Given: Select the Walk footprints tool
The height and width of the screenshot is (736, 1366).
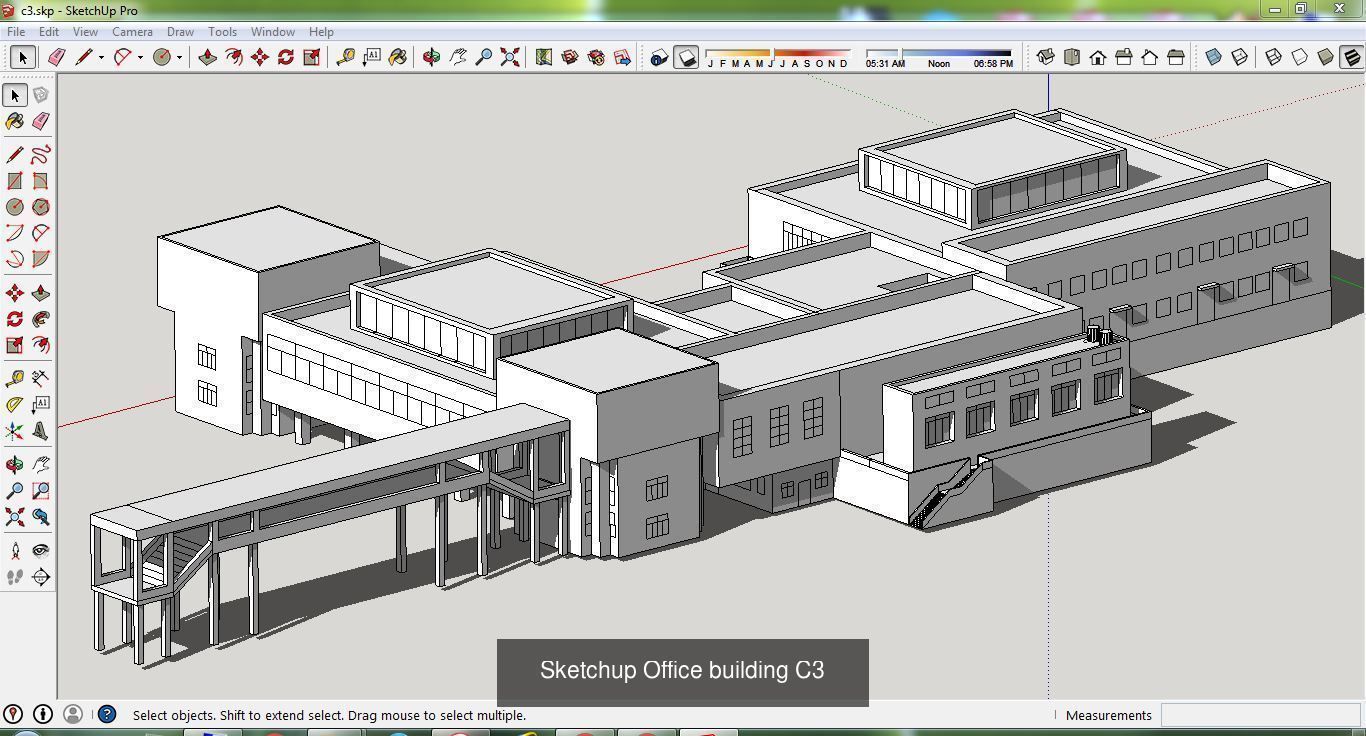Looking at the screenshot, I should click(15, 577).
